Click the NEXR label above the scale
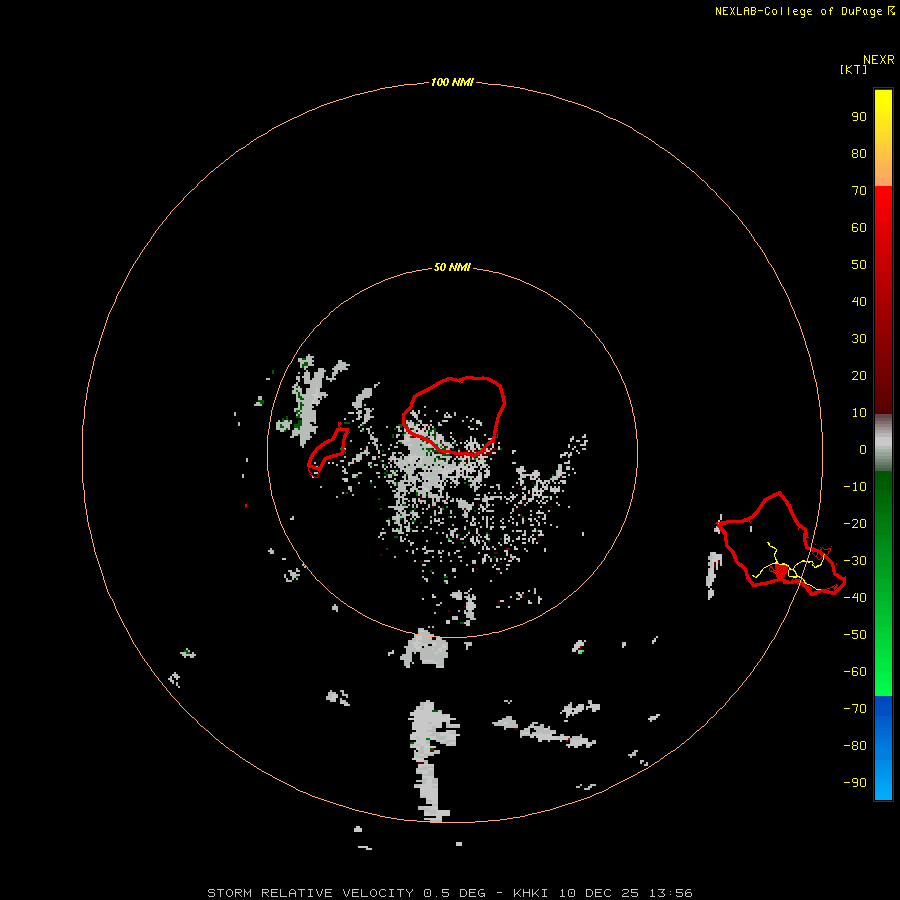Viewport: 900px width, 900px height. tap(878, 60)
